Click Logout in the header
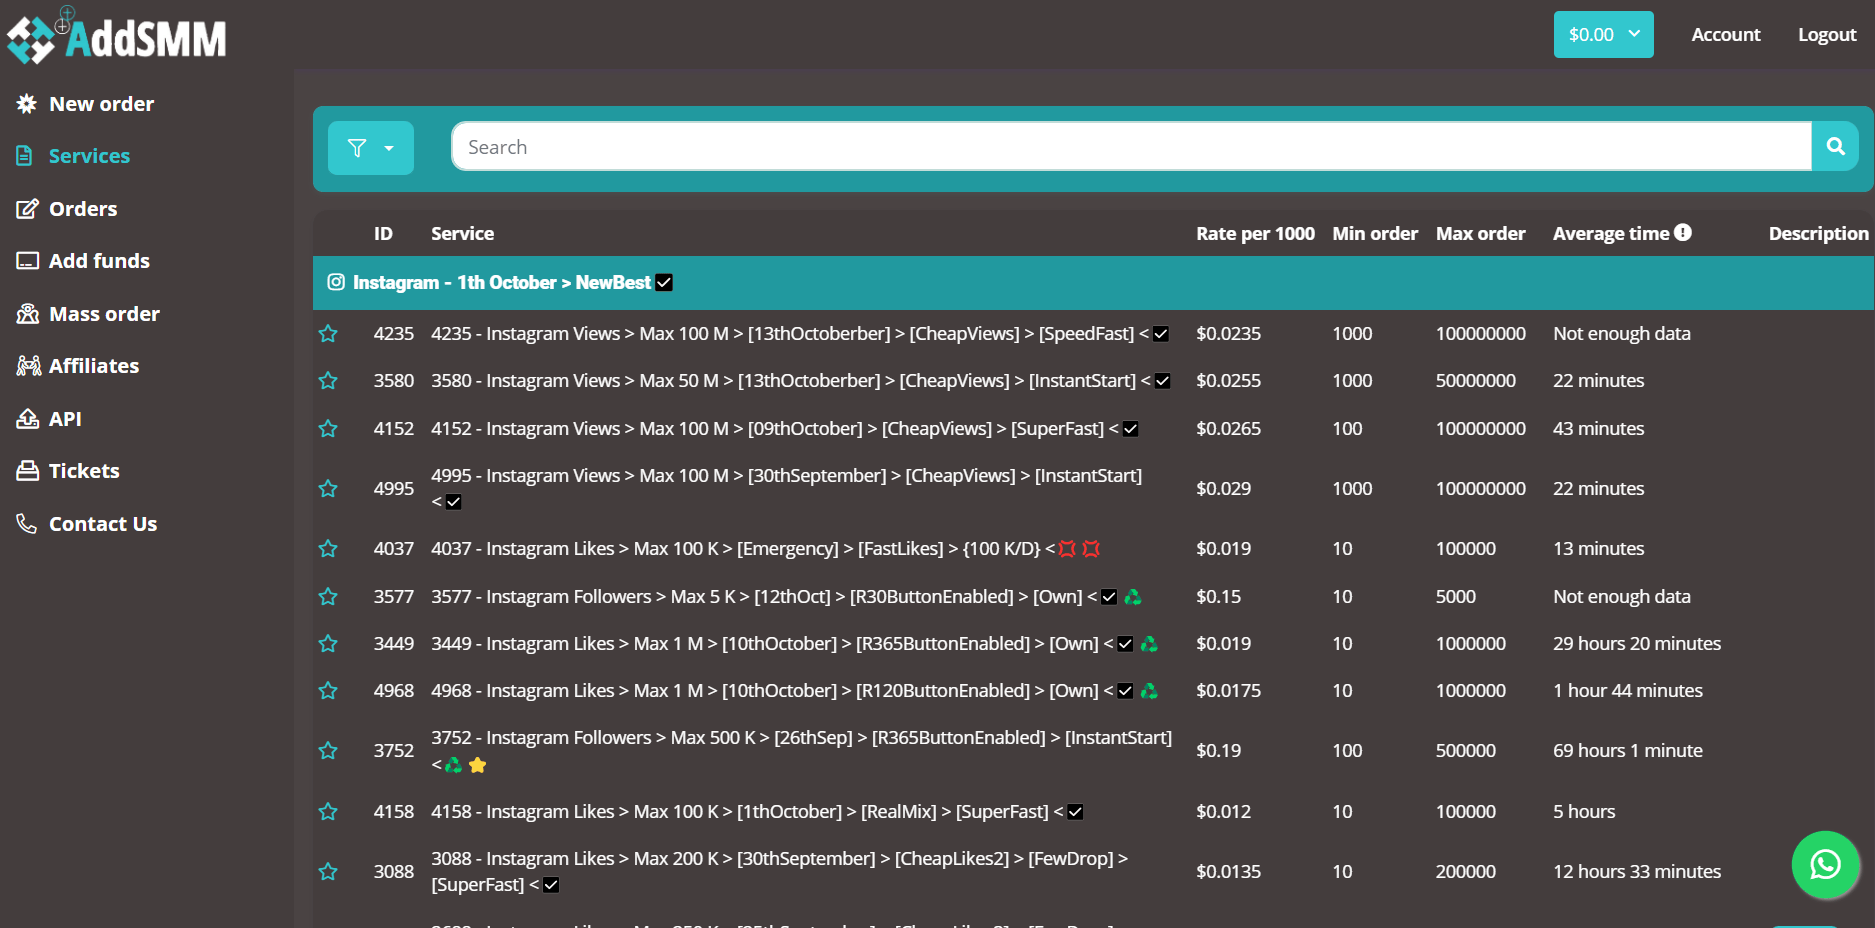This screenshot has width=1875, height=928. 1826,35
